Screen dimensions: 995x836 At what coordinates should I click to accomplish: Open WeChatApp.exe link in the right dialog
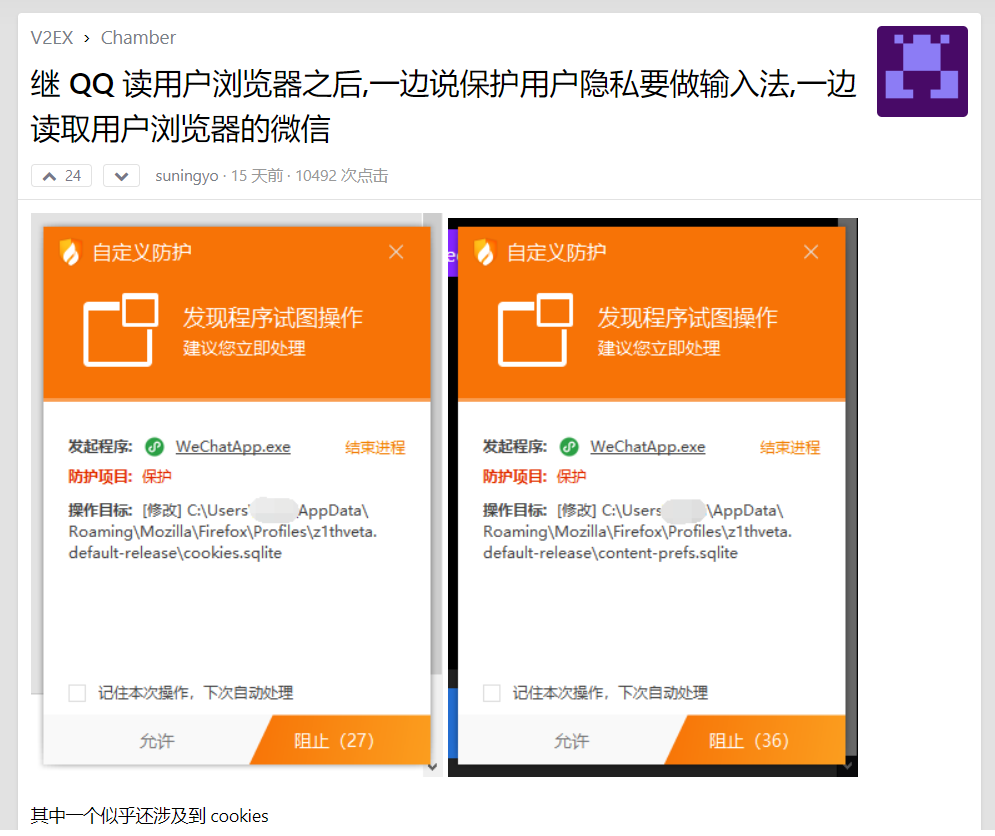coord(648,447)
